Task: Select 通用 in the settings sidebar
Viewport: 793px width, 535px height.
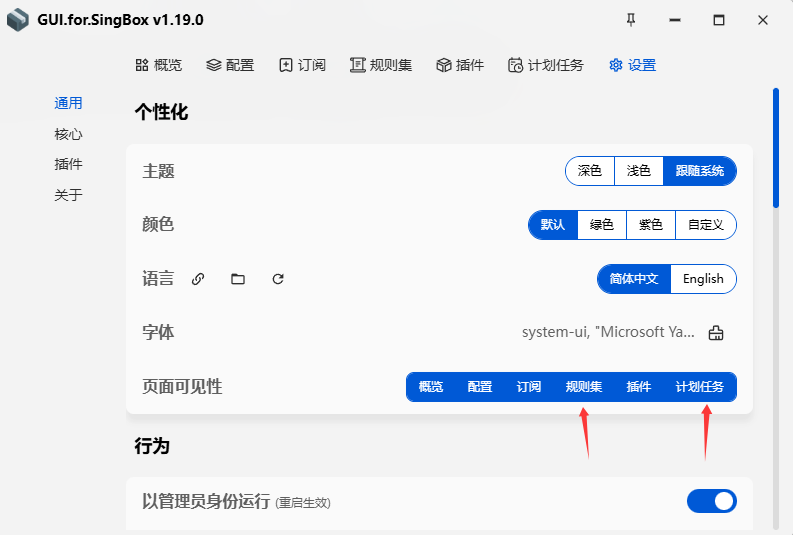Action: (x=68, y=103)
